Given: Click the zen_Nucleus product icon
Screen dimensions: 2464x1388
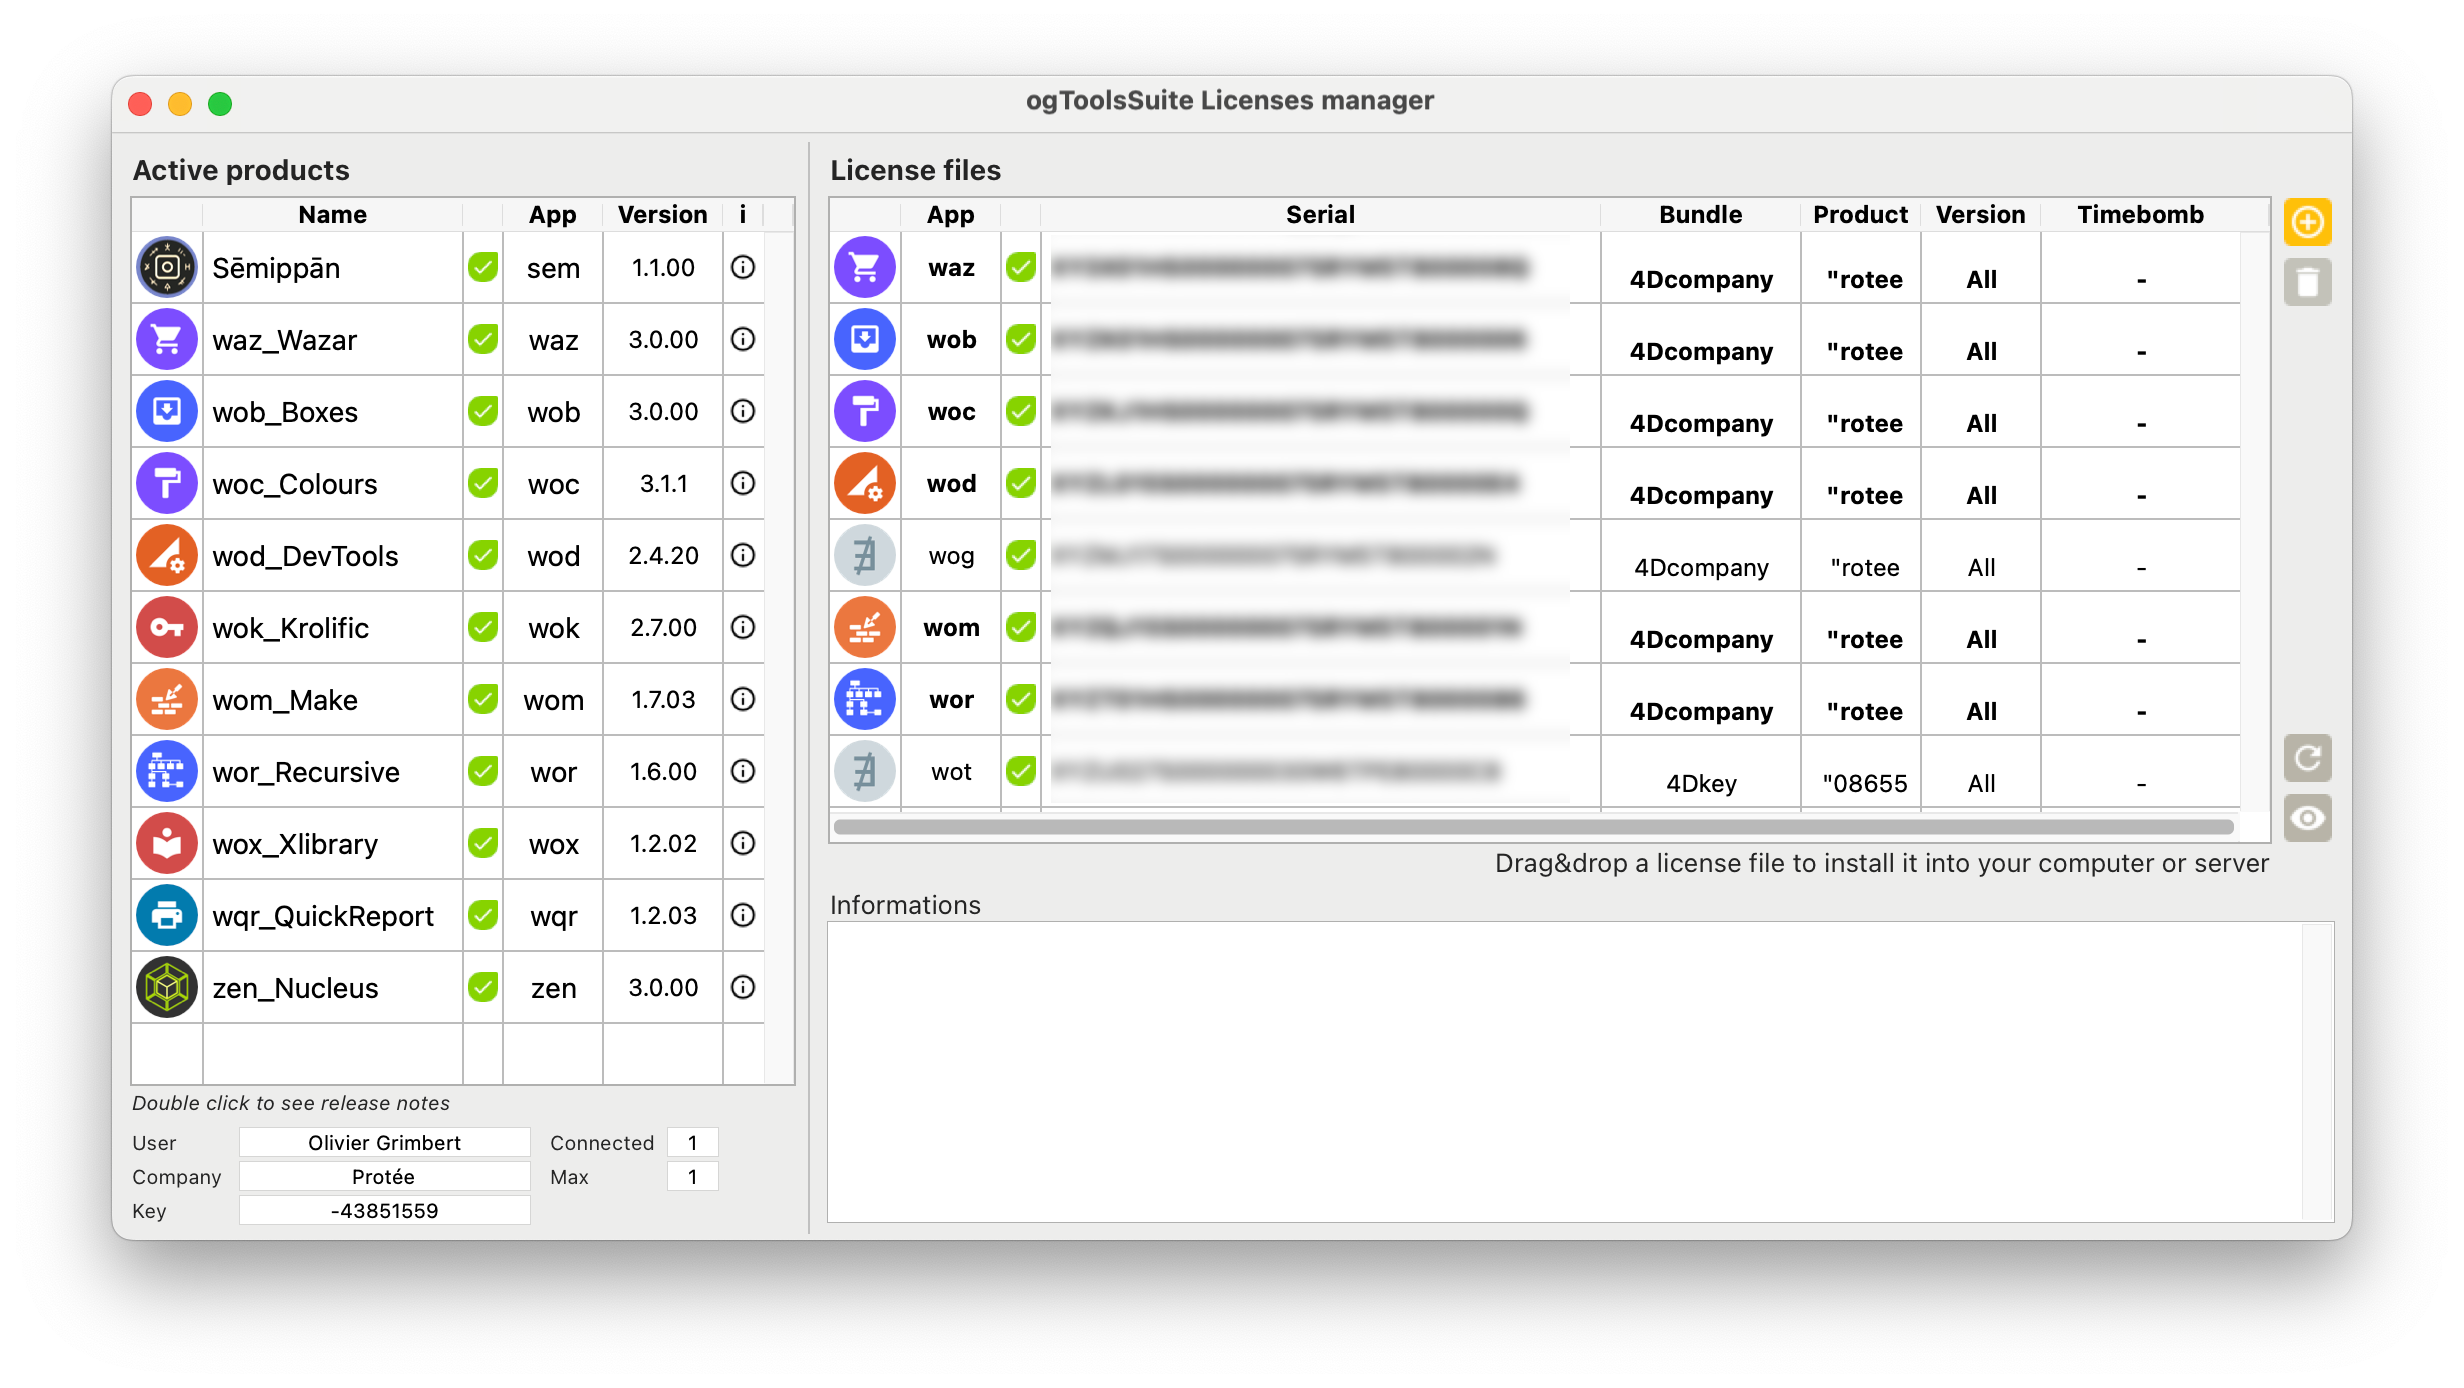Looking at the screenshot, I should coord(167,987).
